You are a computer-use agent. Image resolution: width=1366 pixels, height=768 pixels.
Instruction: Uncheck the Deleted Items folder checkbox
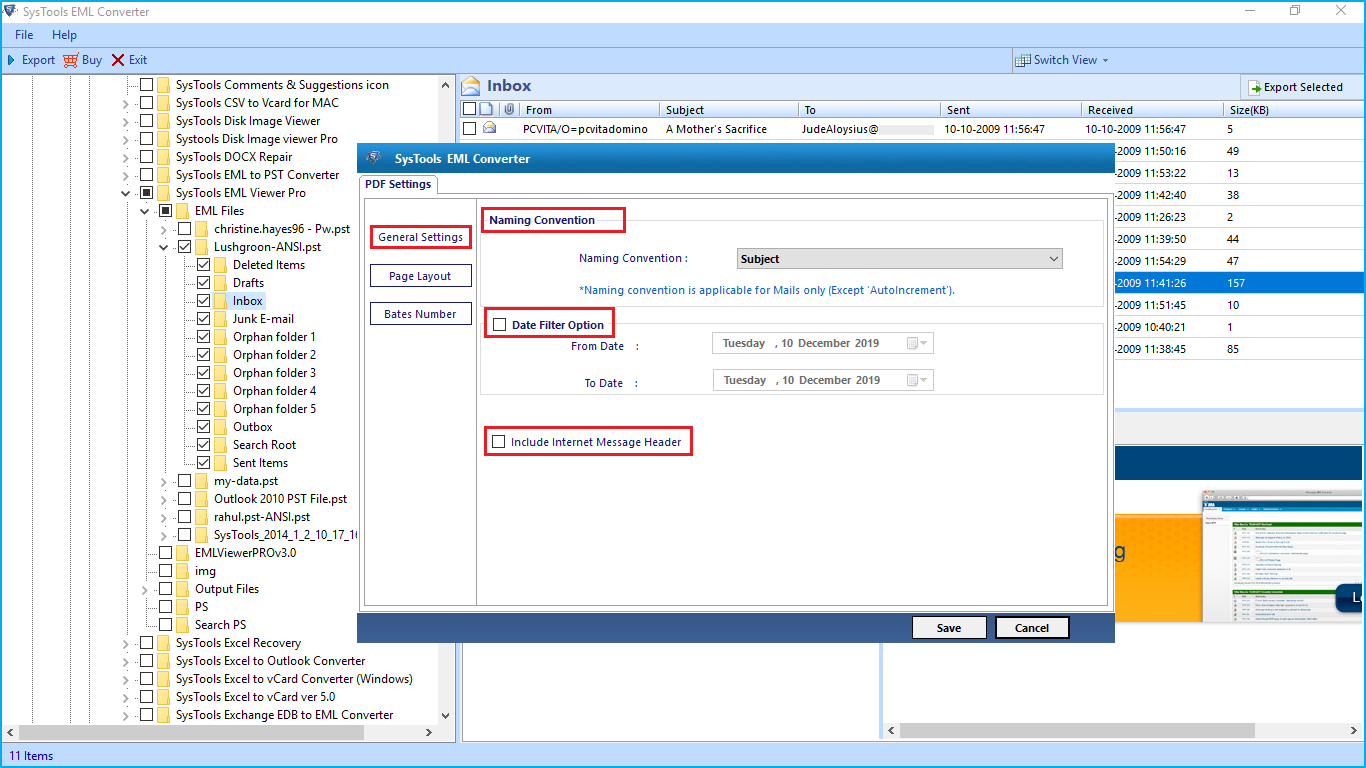click(x=204, y=265)
